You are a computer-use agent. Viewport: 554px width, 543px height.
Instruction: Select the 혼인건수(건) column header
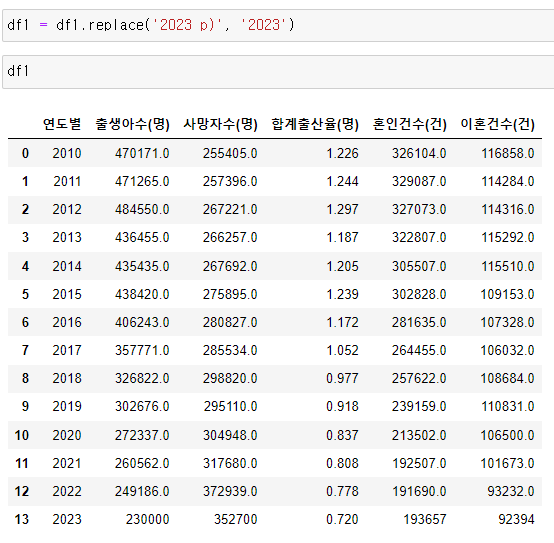409,124
